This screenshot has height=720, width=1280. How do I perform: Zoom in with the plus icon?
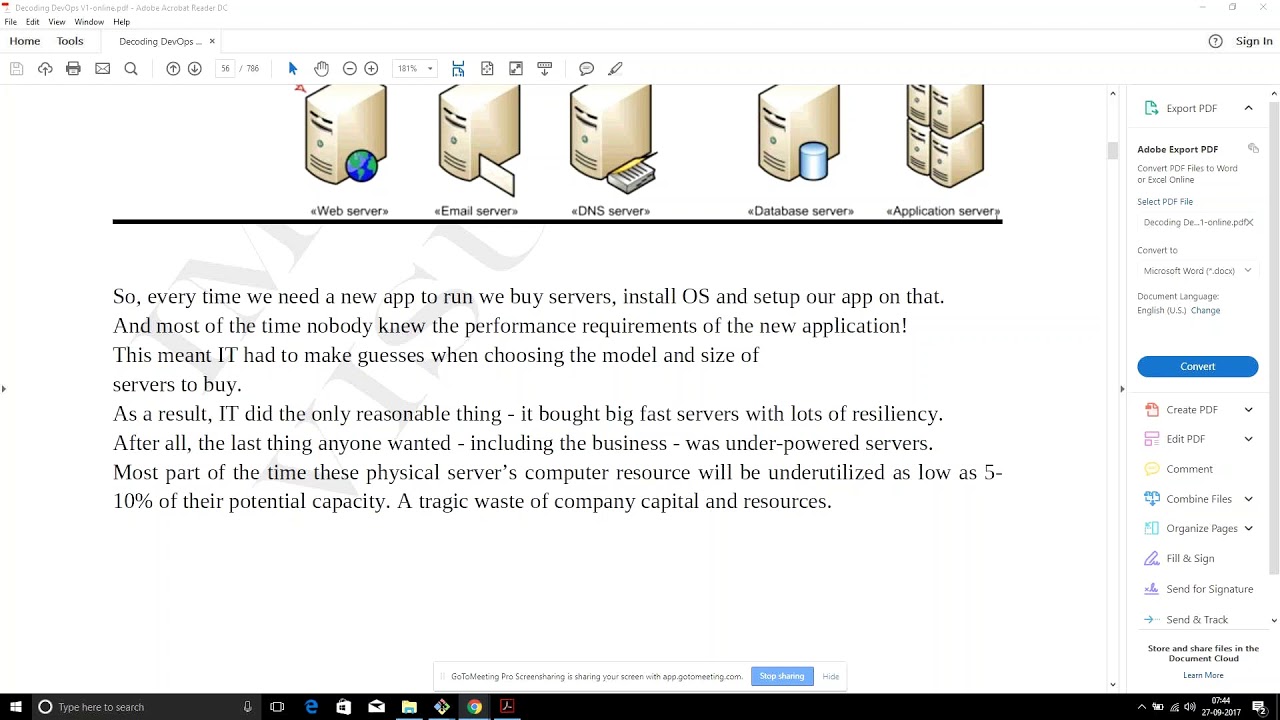point(372,69)
